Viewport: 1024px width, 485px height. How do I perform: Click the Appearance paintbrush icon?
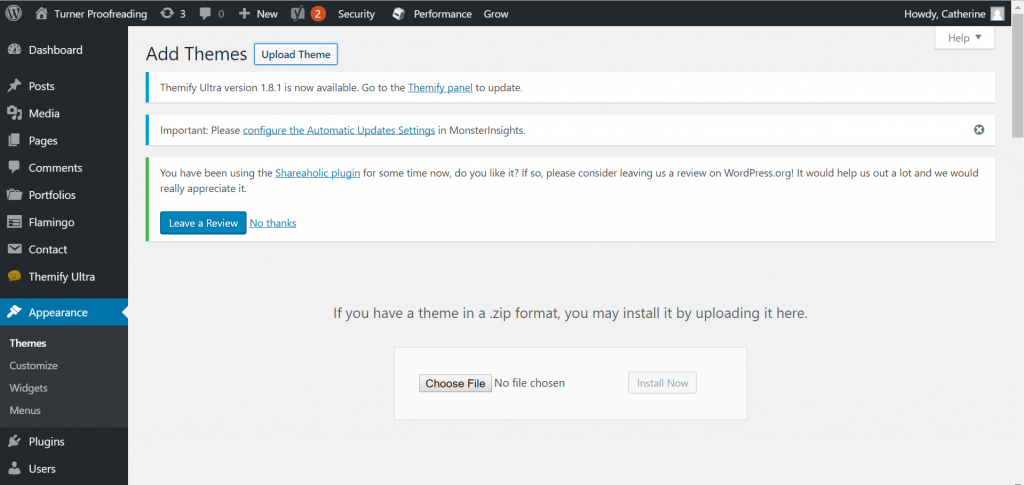14,312
